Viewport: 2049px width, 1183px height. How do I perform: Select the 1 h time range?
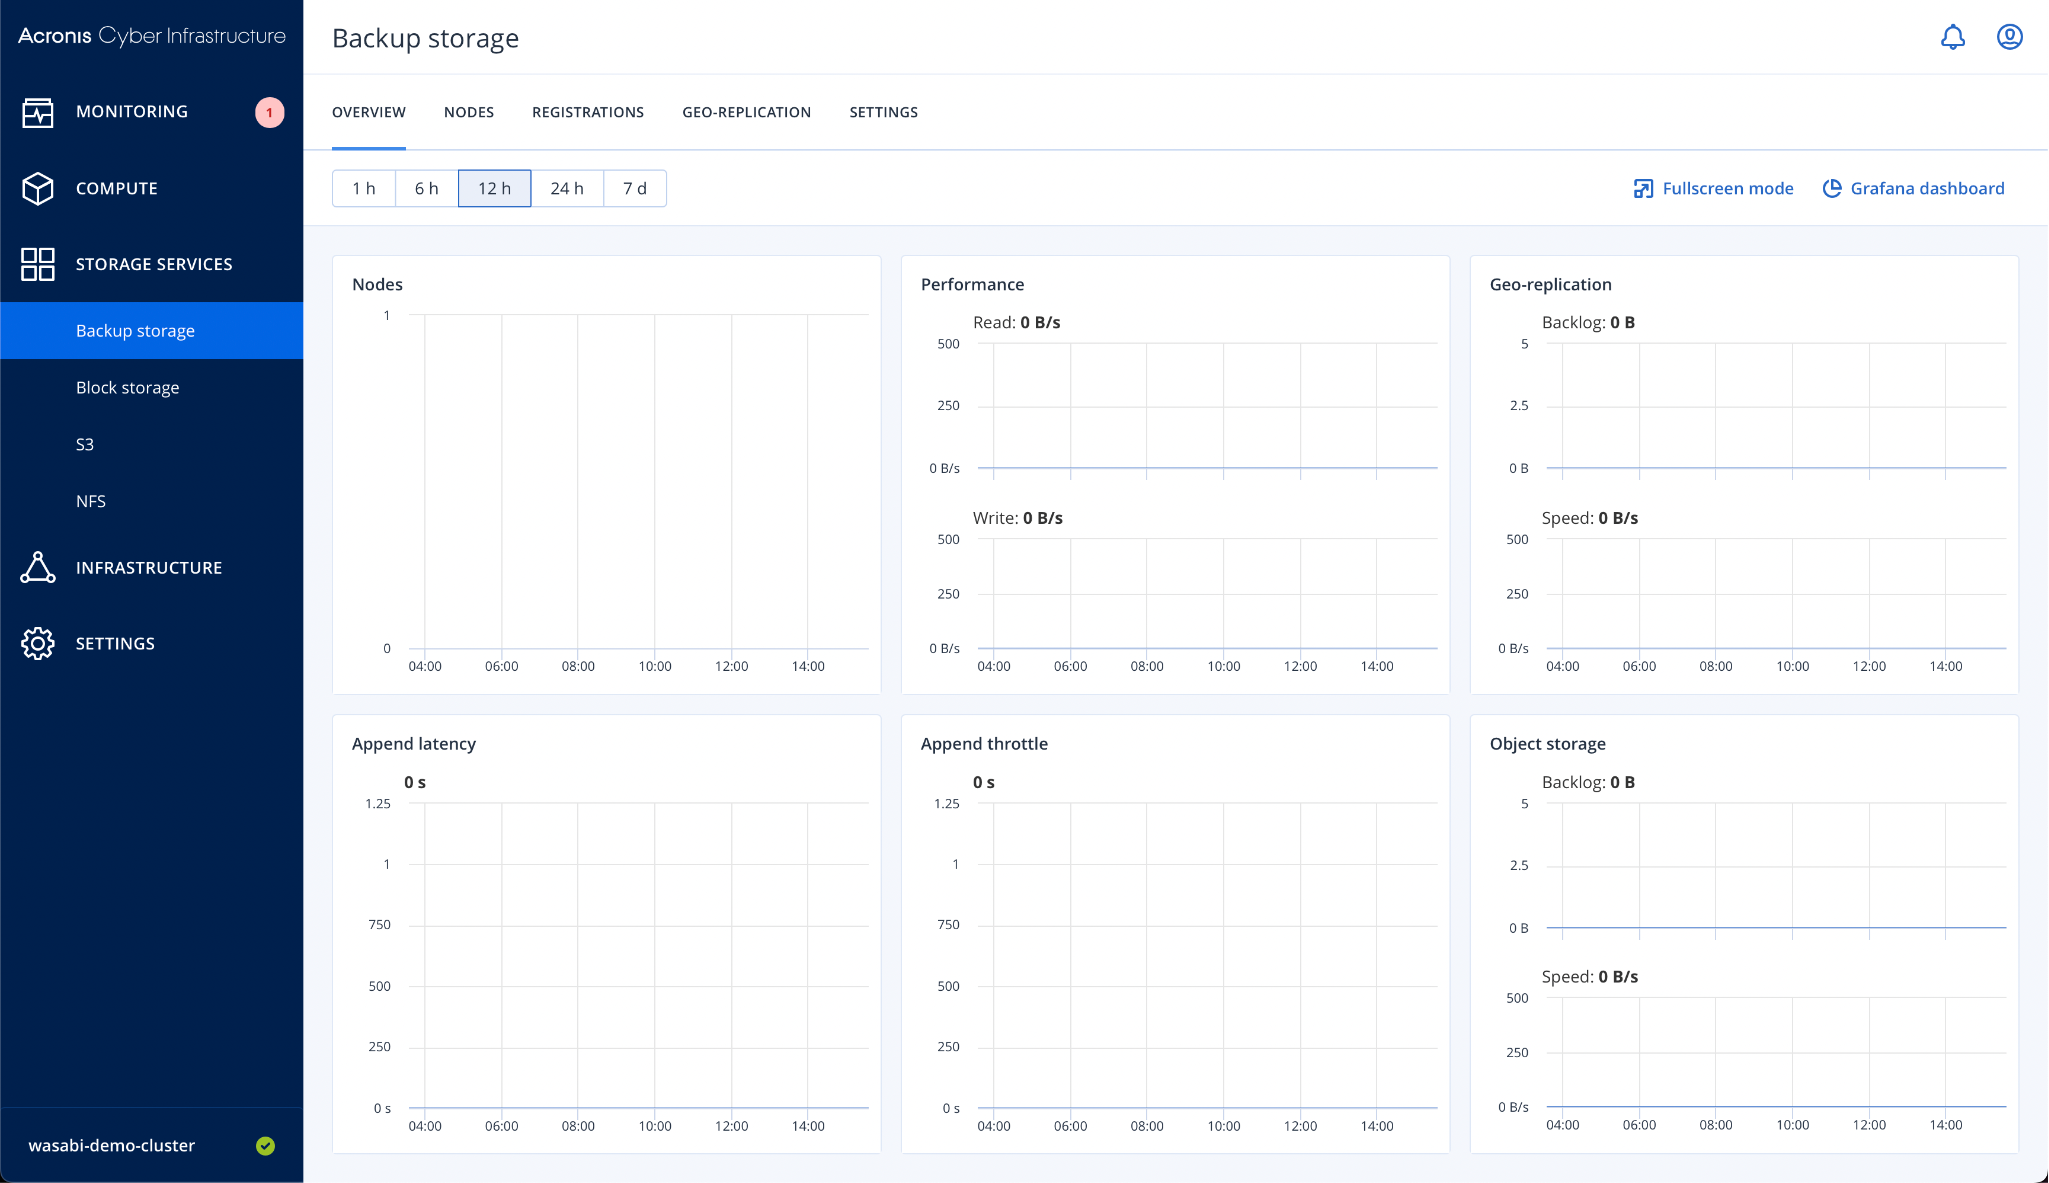[x=364, y=188]
